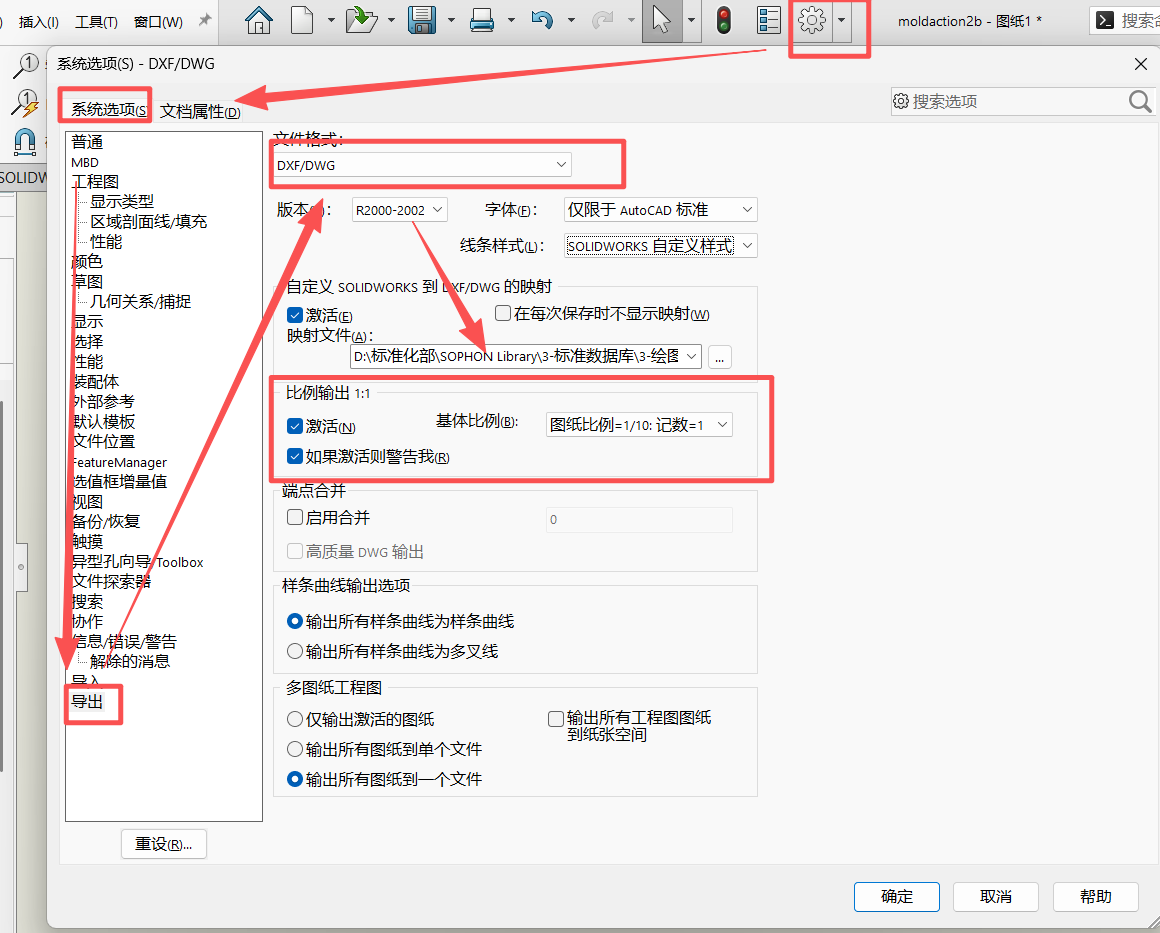The width and height of the screenshot is (1160, 933).
Task: Click the magnet icon at left edge
Action: tap(25, 141)
